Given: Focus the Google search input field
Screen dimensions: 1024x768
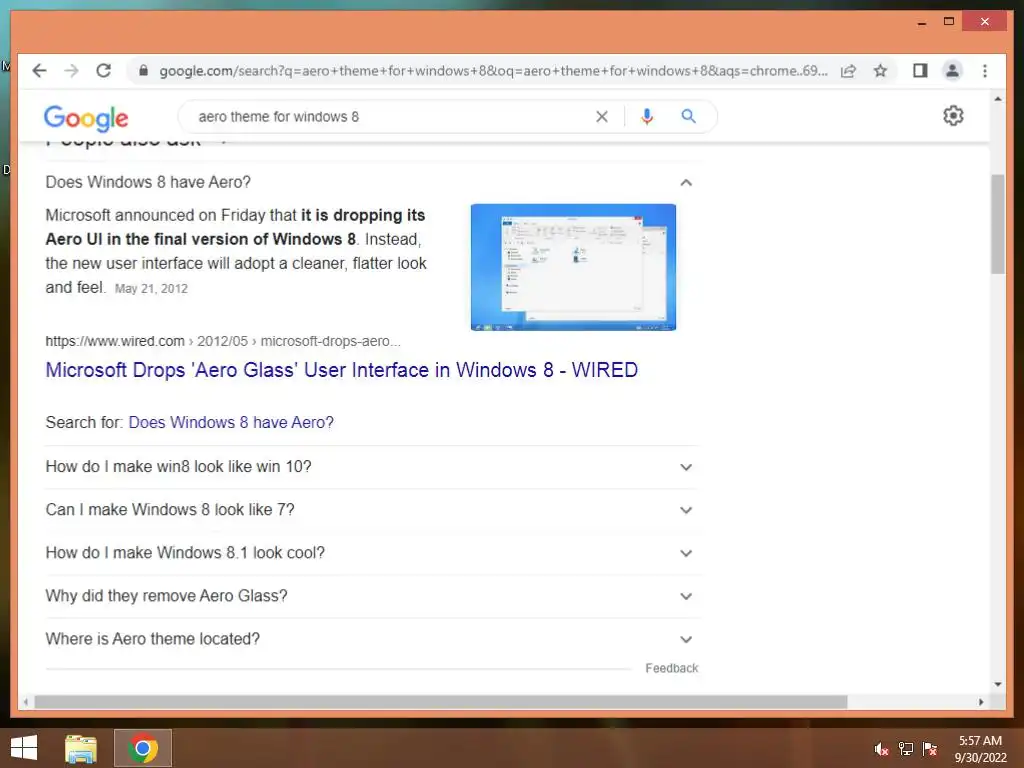Looking at the screenshot, I should (x=392, y=117).
